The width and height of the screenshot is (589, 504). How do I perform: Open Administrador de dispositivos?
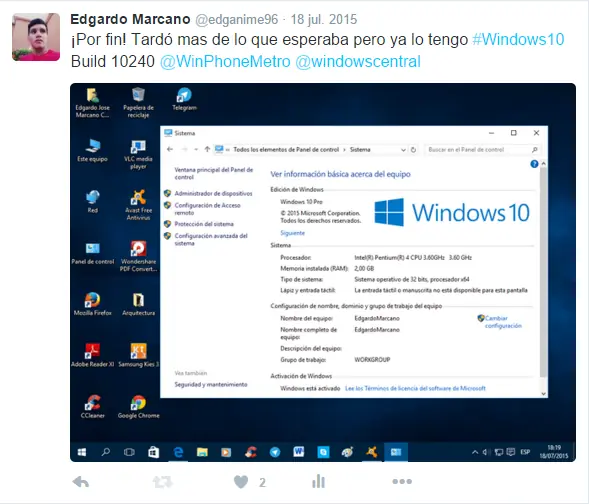(213, 193)
